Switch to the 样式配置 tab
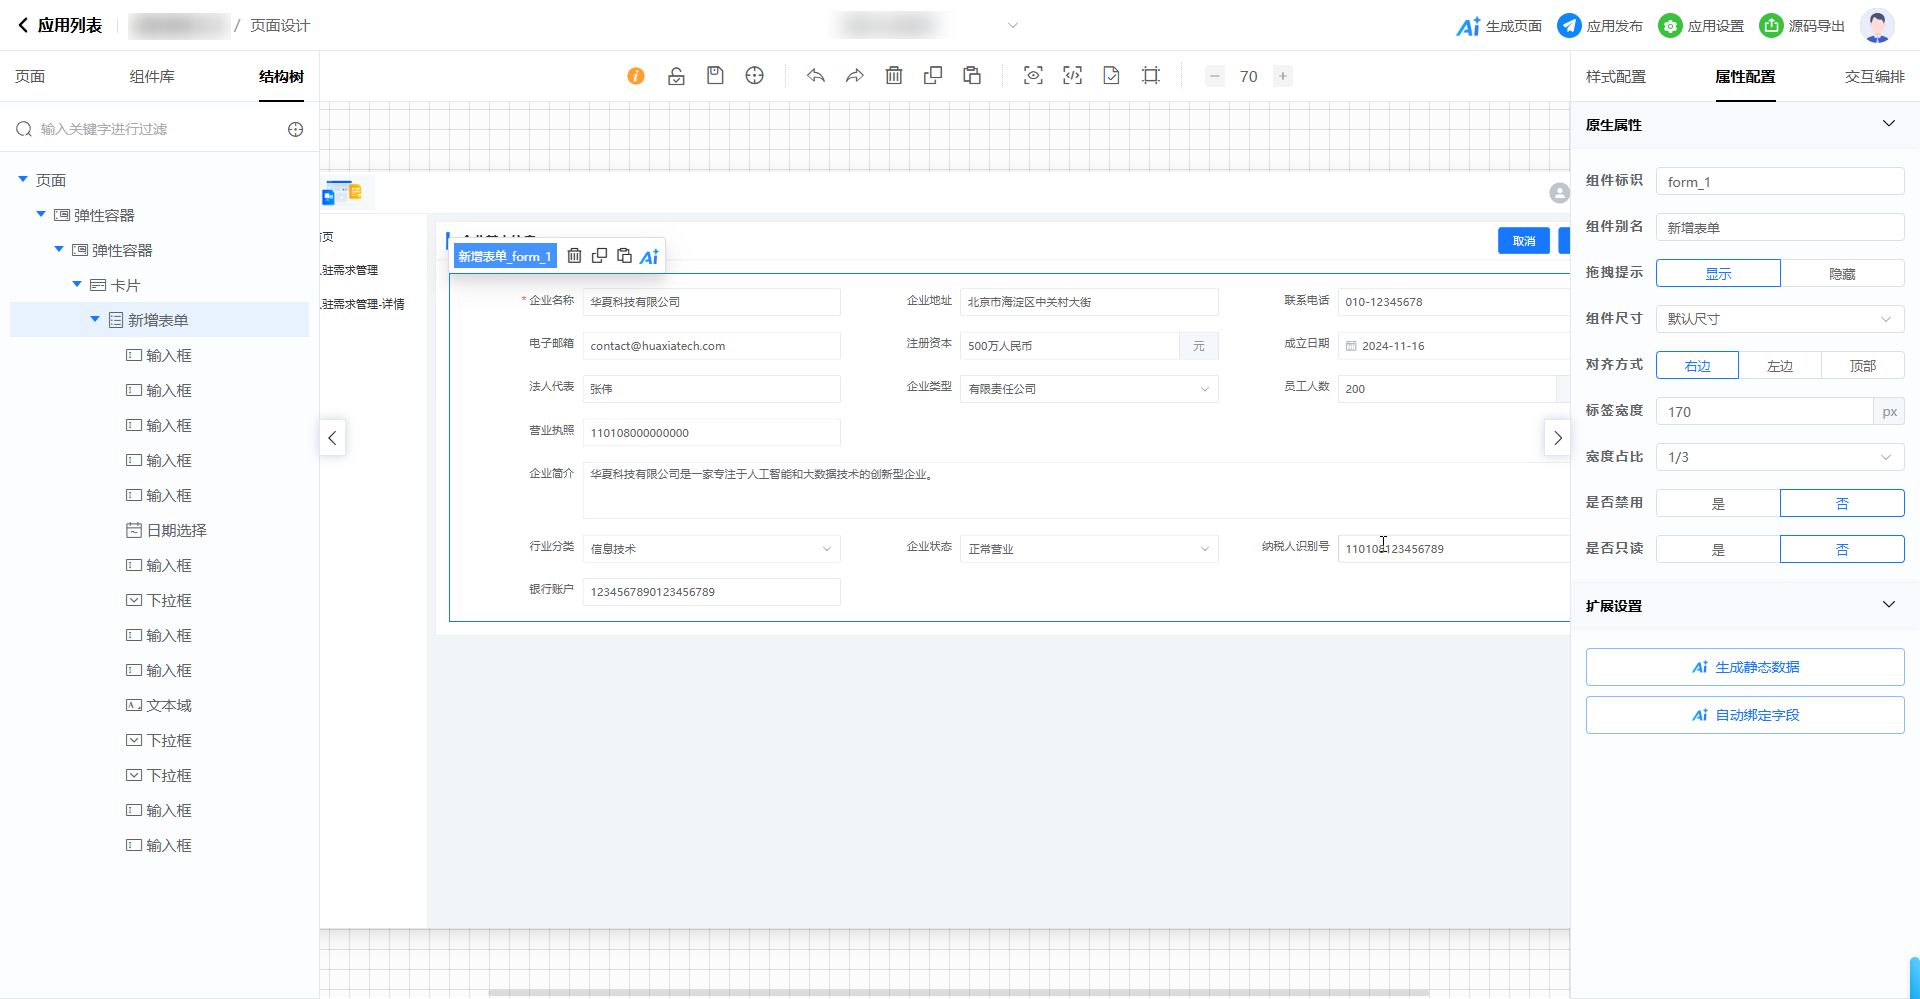Viewport: 1920px width, 999px height. pyautogui.click(x=1615, y=77)
